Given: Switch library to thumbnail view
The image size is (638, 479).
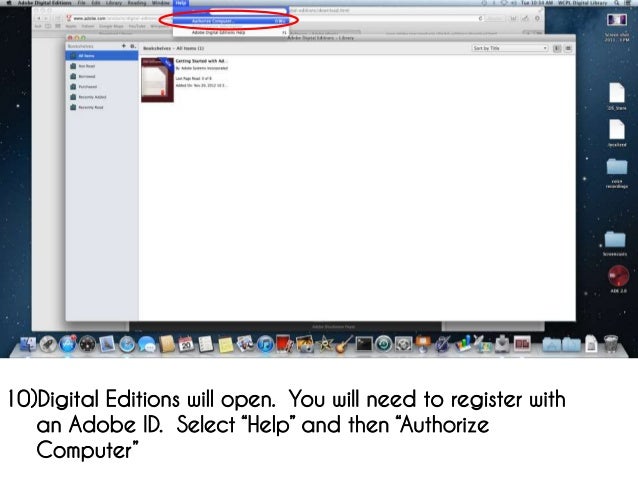Looking at the screenshot, I should (x=557, y=48).
